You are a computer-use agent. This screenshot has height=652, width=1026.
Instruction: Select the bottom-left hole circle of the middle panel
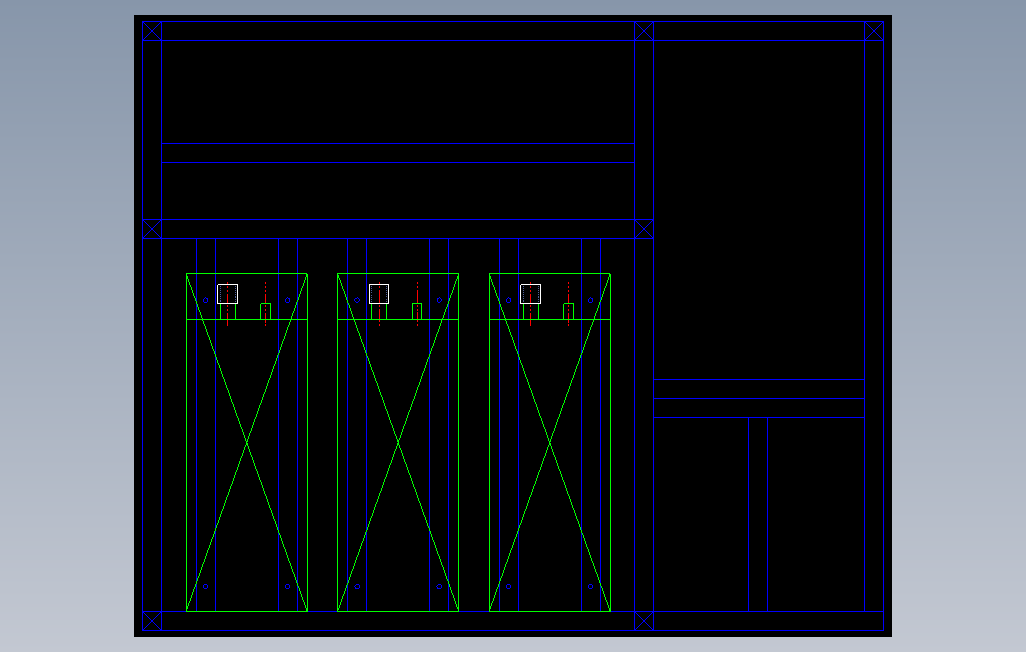point(357,587)
